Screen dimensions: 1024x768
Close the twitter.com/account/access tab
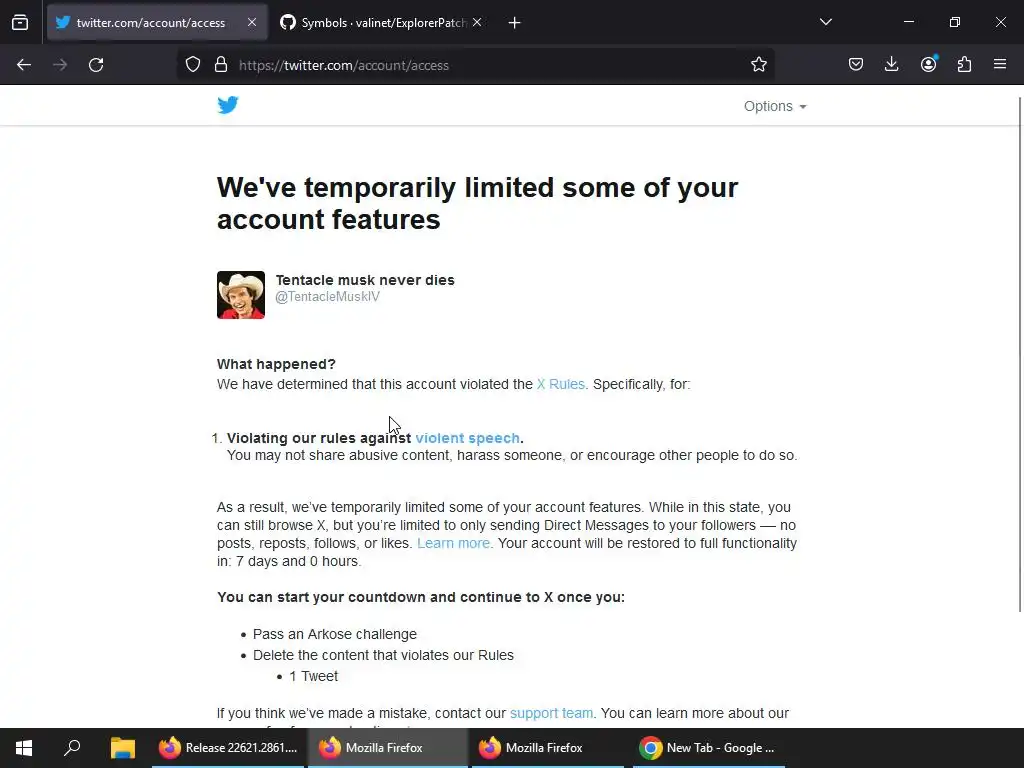pyautogui.click(x=252, y=22)
